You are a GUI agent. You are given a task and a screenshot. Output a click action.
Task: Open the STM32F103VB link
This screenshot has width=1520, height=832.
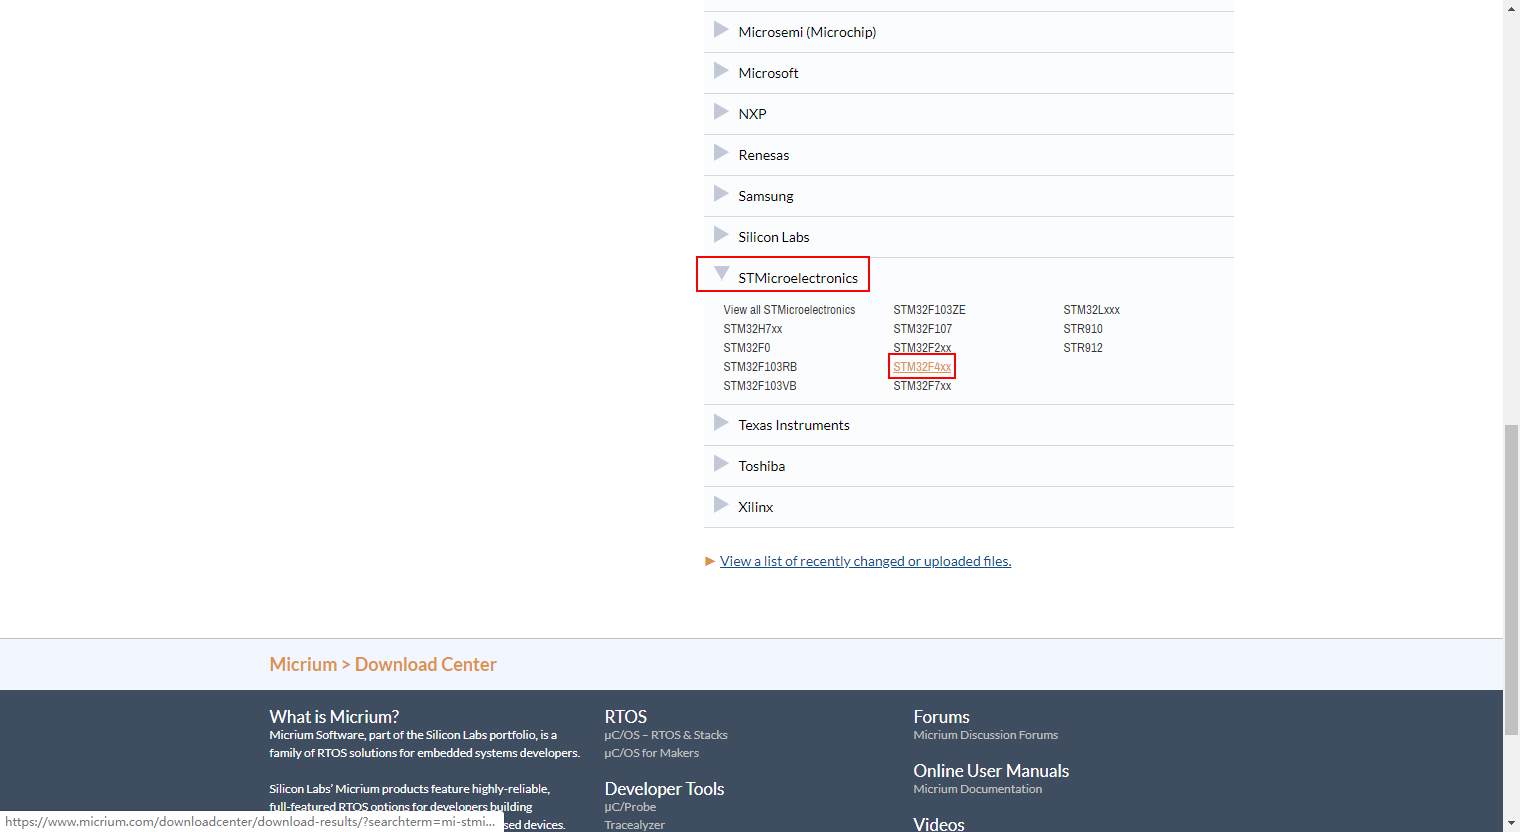(760, 386)
